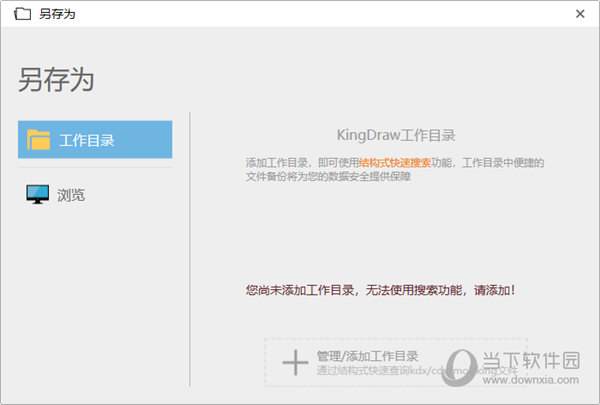Click the line 文件备份将为您的数据安全提供保障

(328, 176)
